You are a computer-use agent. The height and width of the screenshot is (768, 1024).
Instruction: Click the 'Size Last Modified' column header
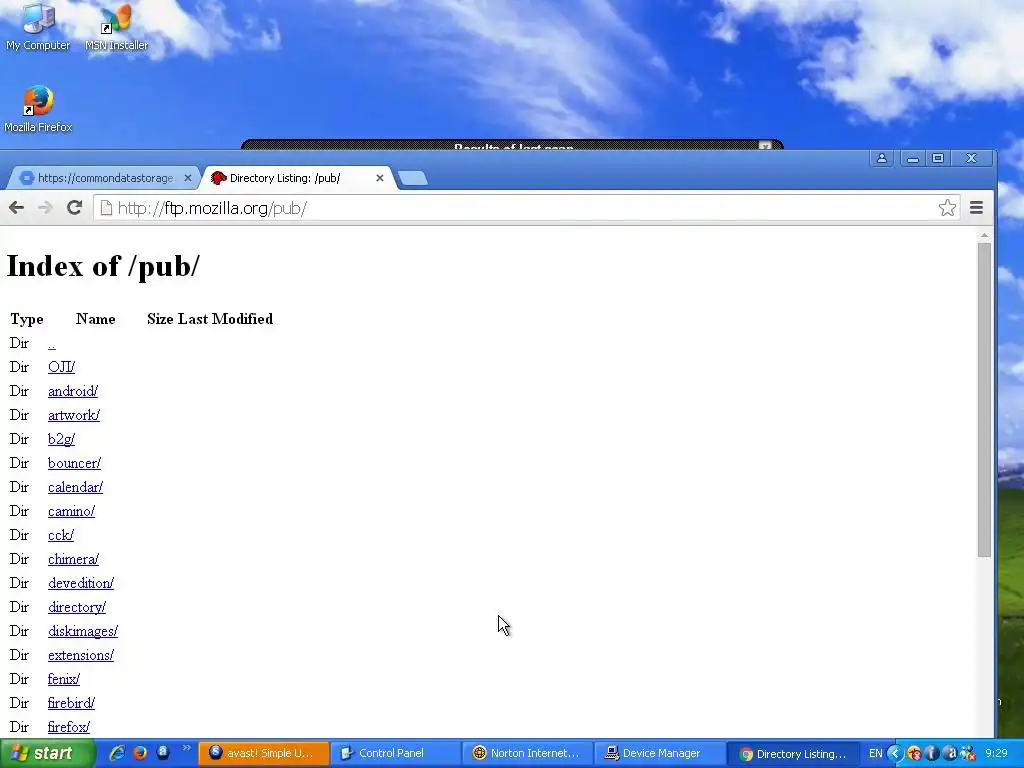point(210,319)
